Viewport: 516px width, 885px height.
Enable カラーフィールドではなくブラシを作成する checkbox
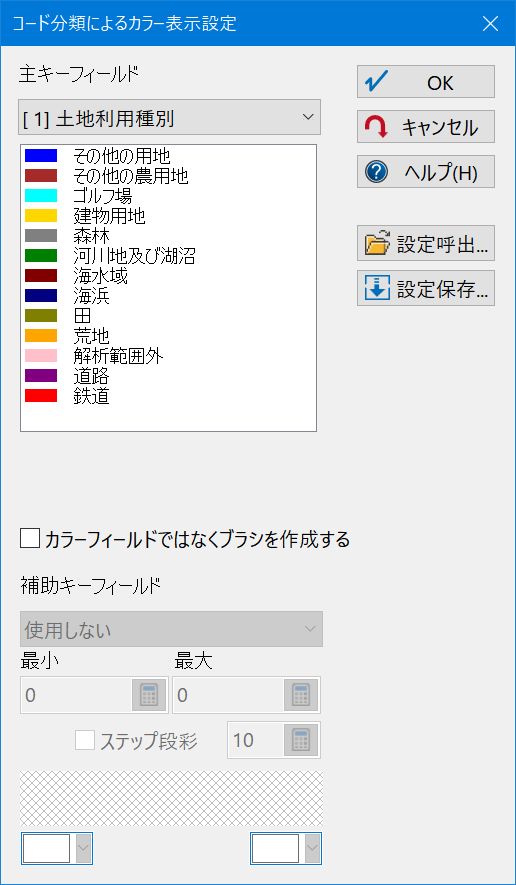[x=30, y=538]
